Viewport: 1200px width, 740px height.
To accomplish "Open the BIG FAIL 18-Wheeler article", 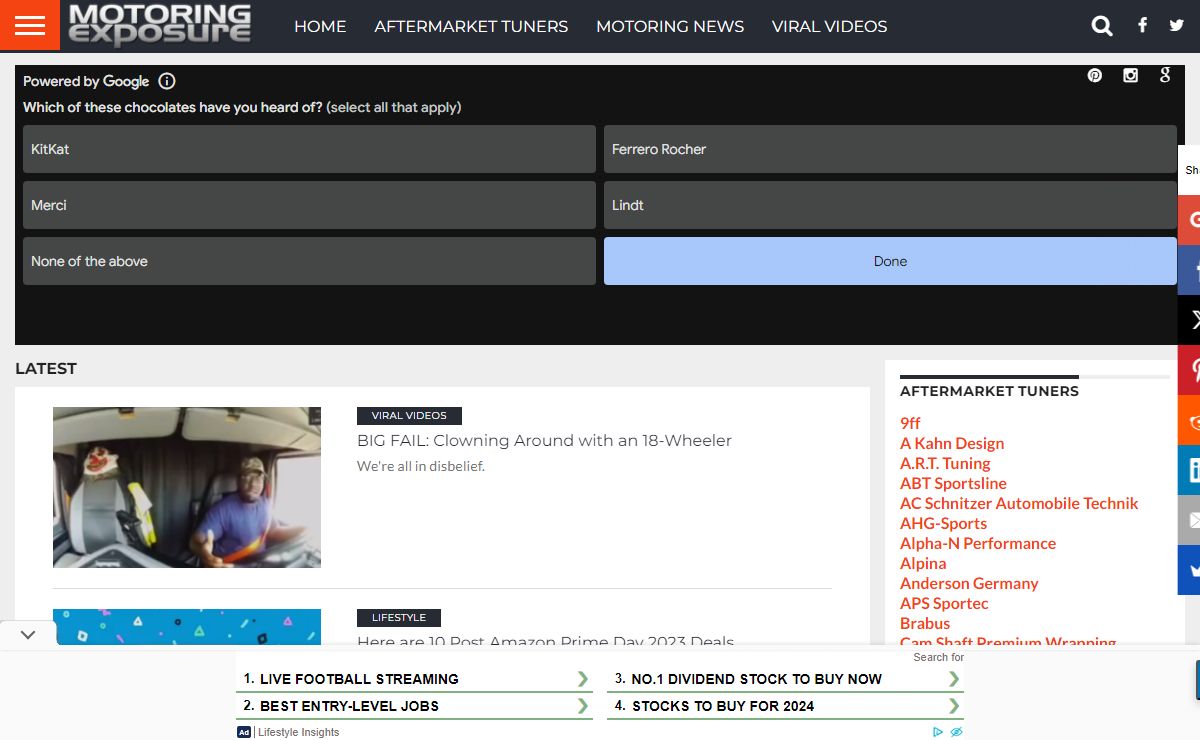I will pos(544,441).
